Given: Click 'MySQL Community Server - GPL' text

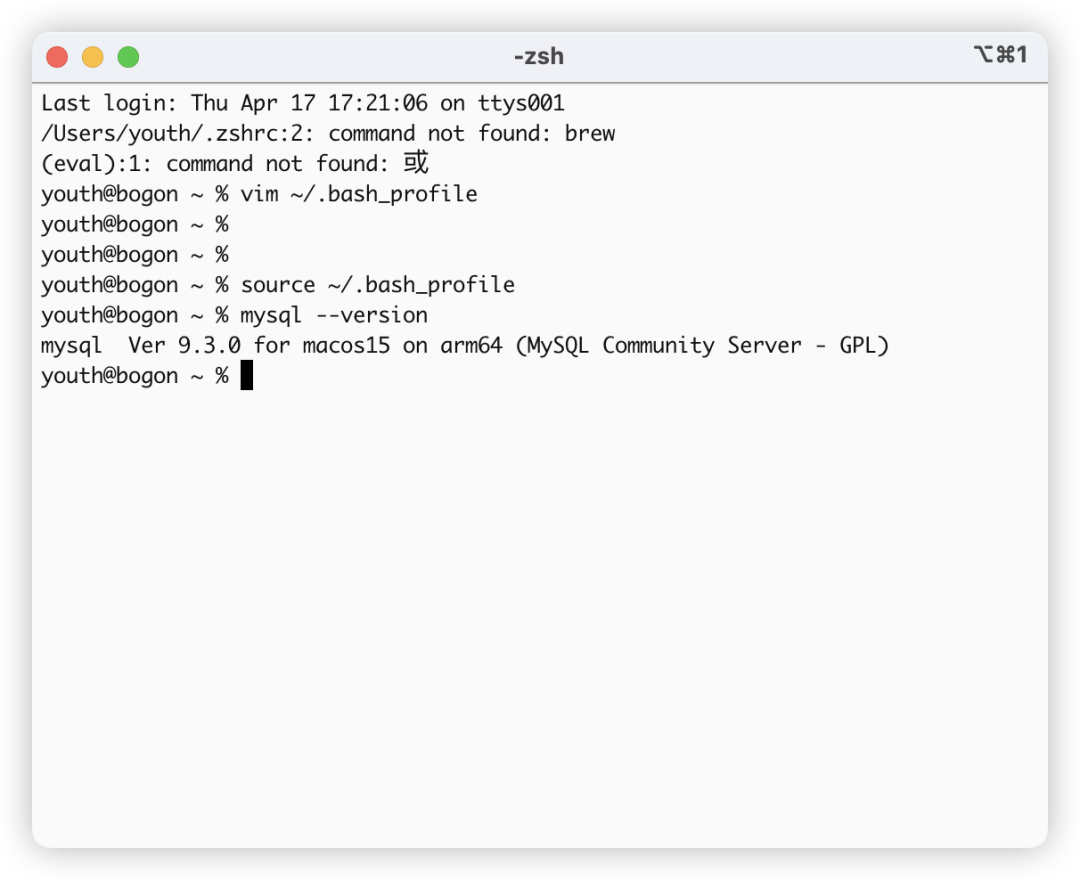Looking at the screenshot, I should tap(703, 346).
